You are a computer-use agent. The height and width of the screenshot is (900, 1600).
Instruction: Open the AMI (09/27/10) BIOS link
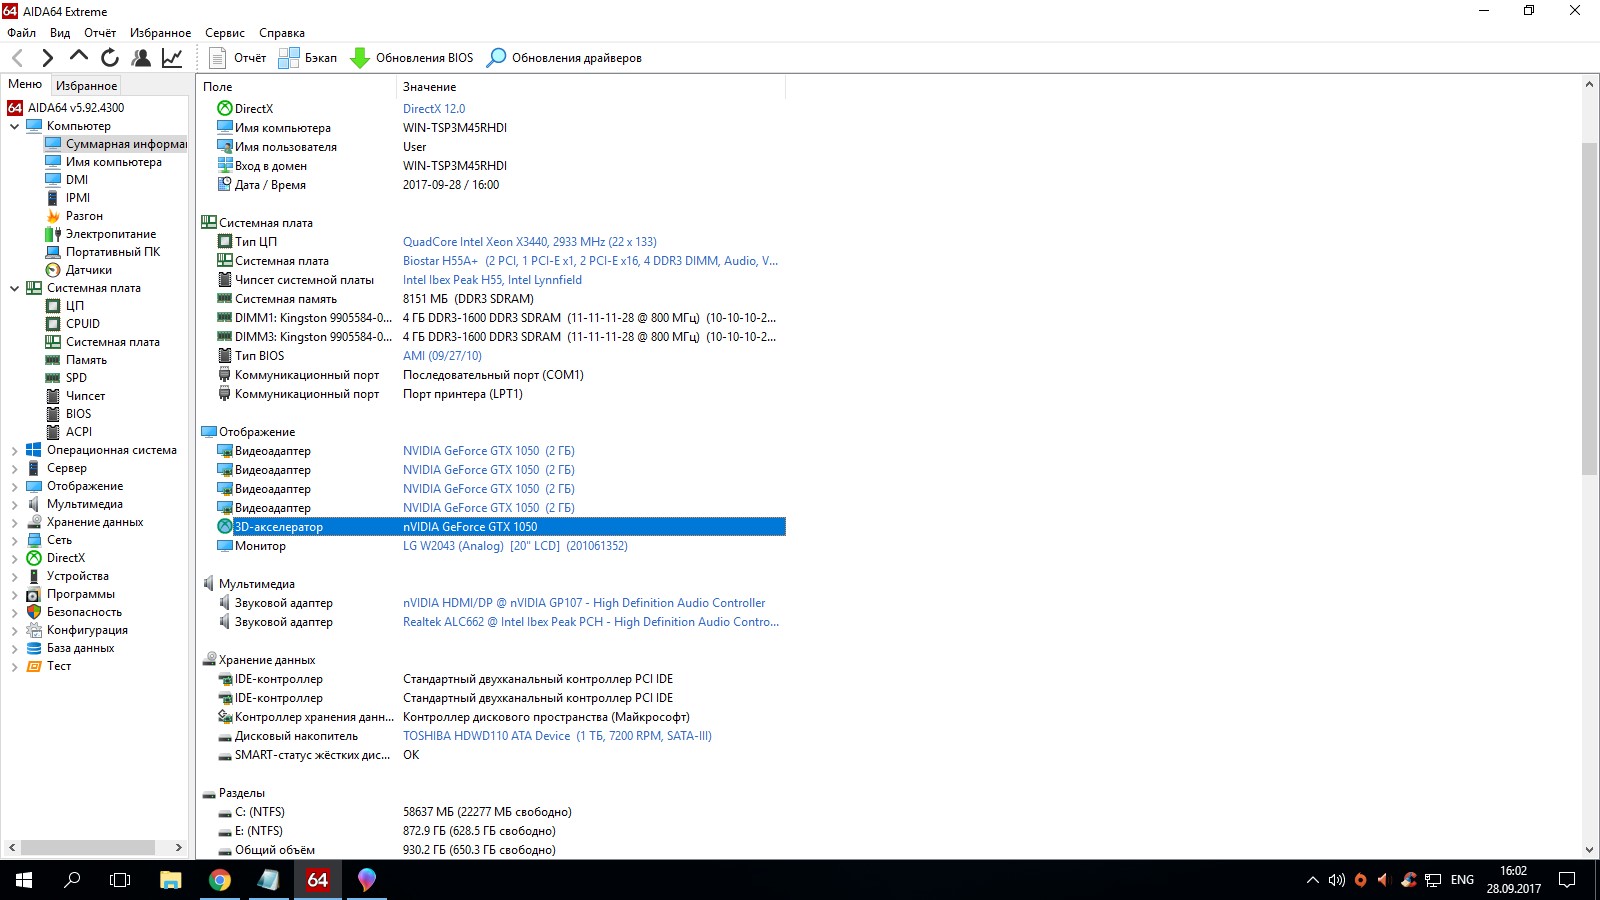coord(442,356)
